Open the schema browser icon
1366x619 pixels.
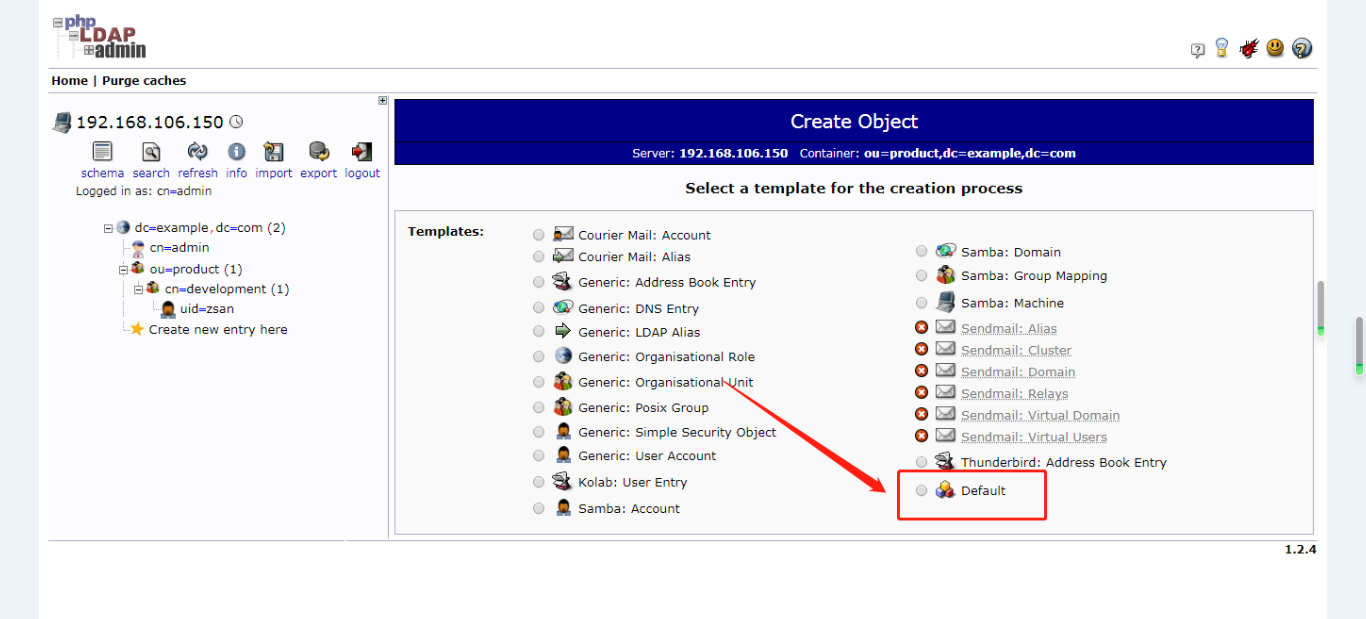pos(101,153)
